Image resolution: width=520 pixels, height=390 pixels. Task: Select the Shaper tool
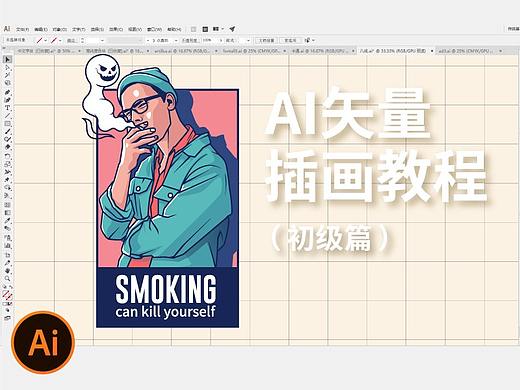[7, 140]
